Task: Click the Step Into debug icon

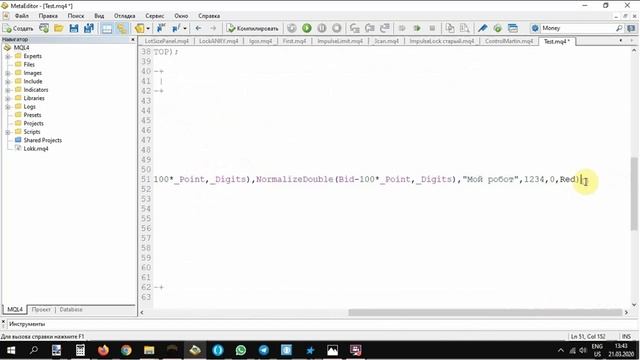Action: click(x=355, y=28)
